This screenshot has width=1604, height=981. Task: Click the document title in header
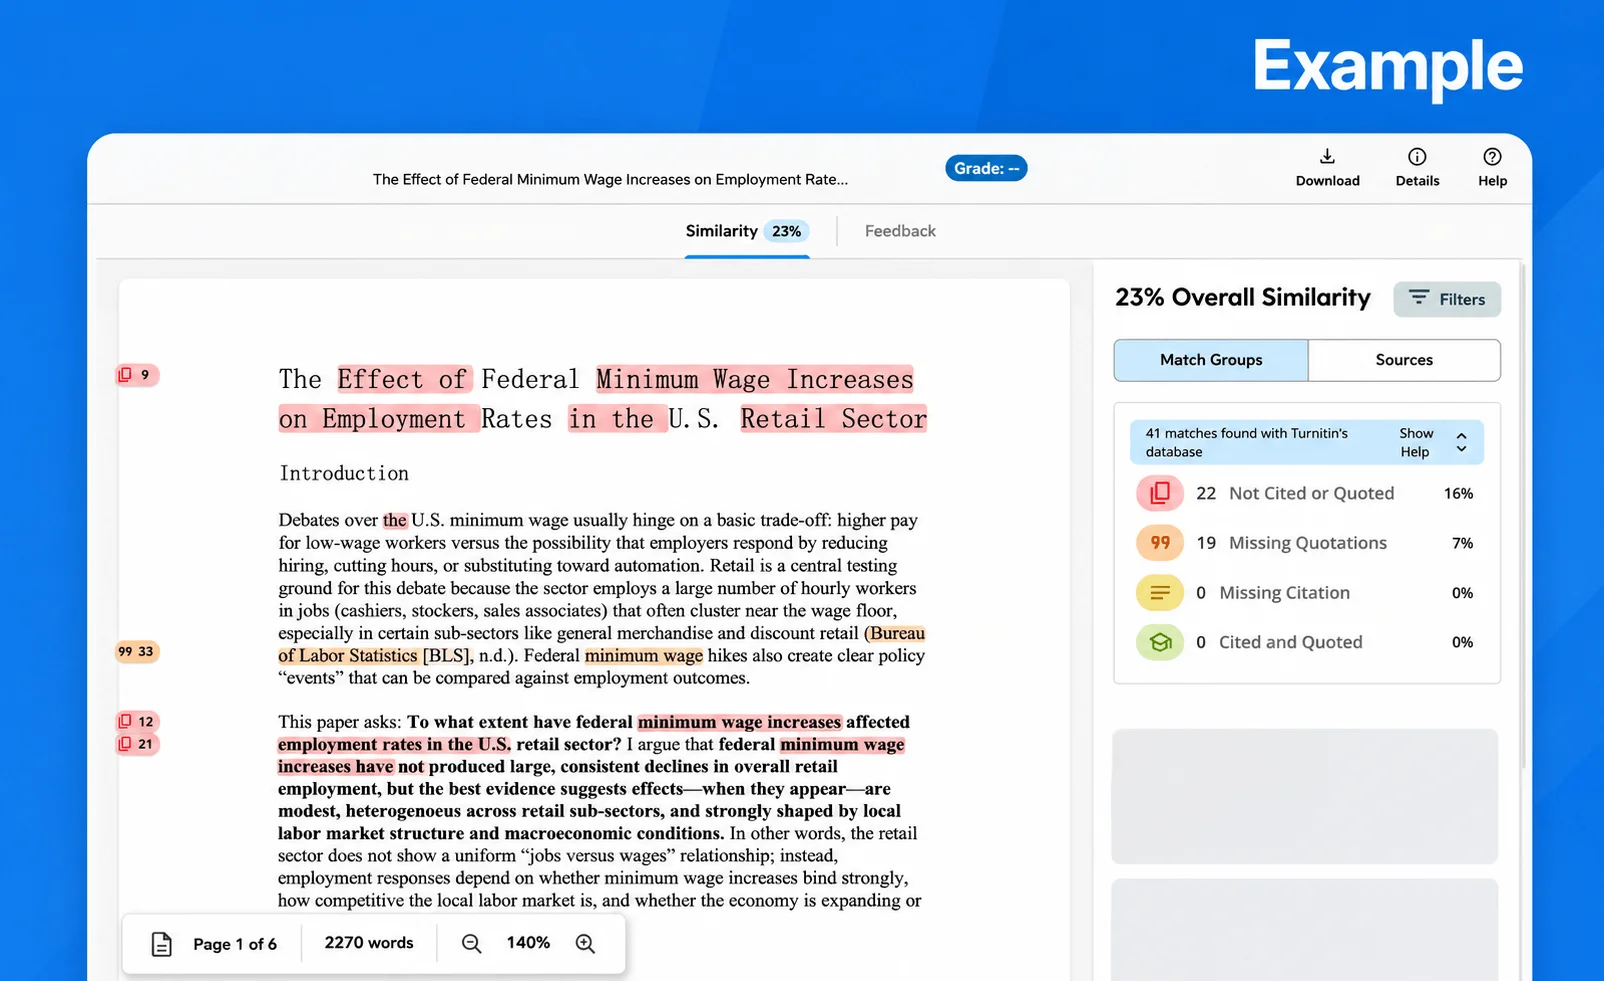(610, 180)
